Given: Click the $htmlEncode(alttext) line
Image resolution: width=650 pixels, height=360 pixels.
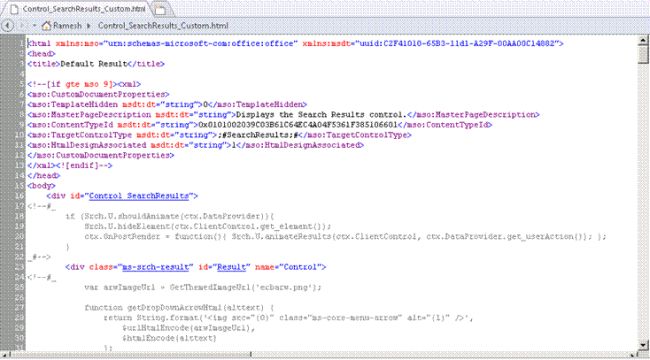Looking at the screenshot, I should click(x=170, y=338).
